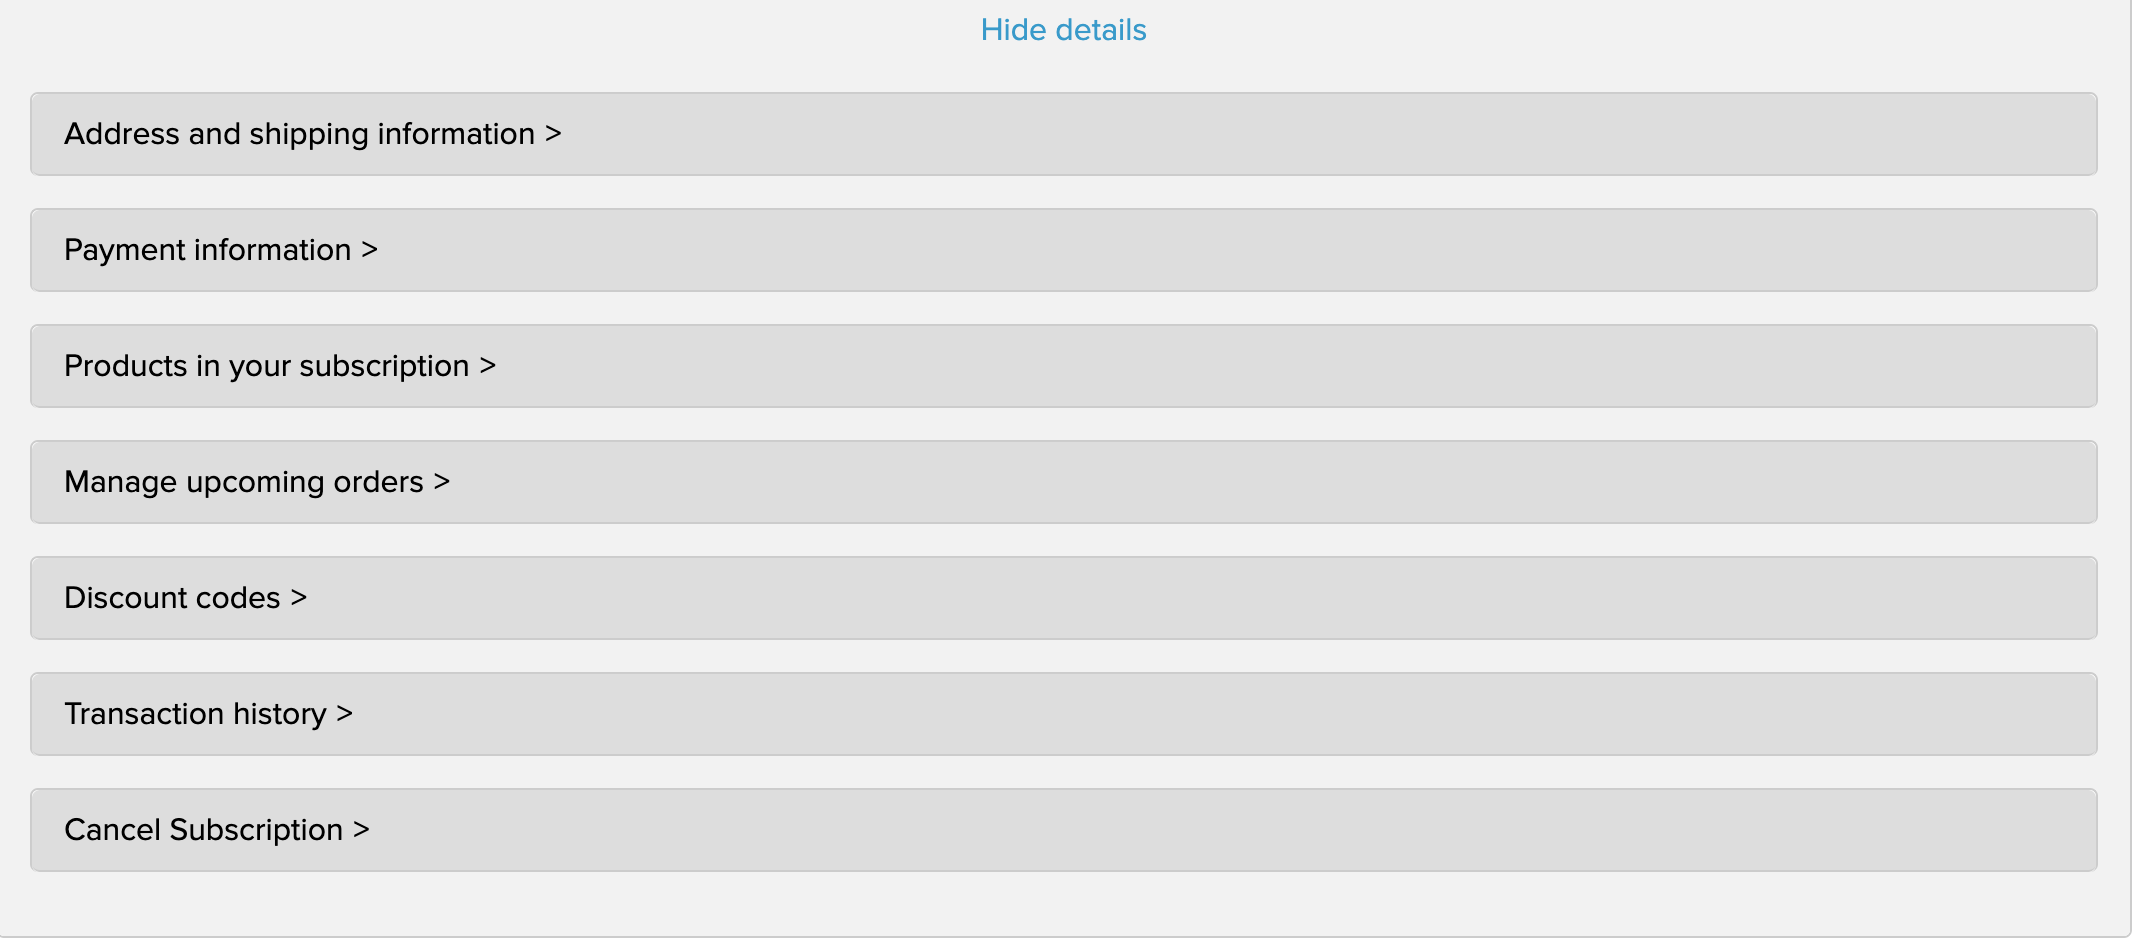This screenshot has height=938, width=2132.
Task: Click the arrow after Products in your subscription
Action: [x=488, y=366]
